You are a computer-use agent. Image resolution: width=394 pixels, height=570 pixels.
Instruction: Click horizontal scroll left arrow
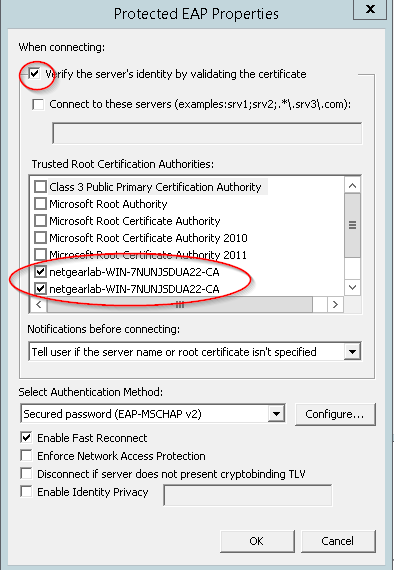pos(39,304)
